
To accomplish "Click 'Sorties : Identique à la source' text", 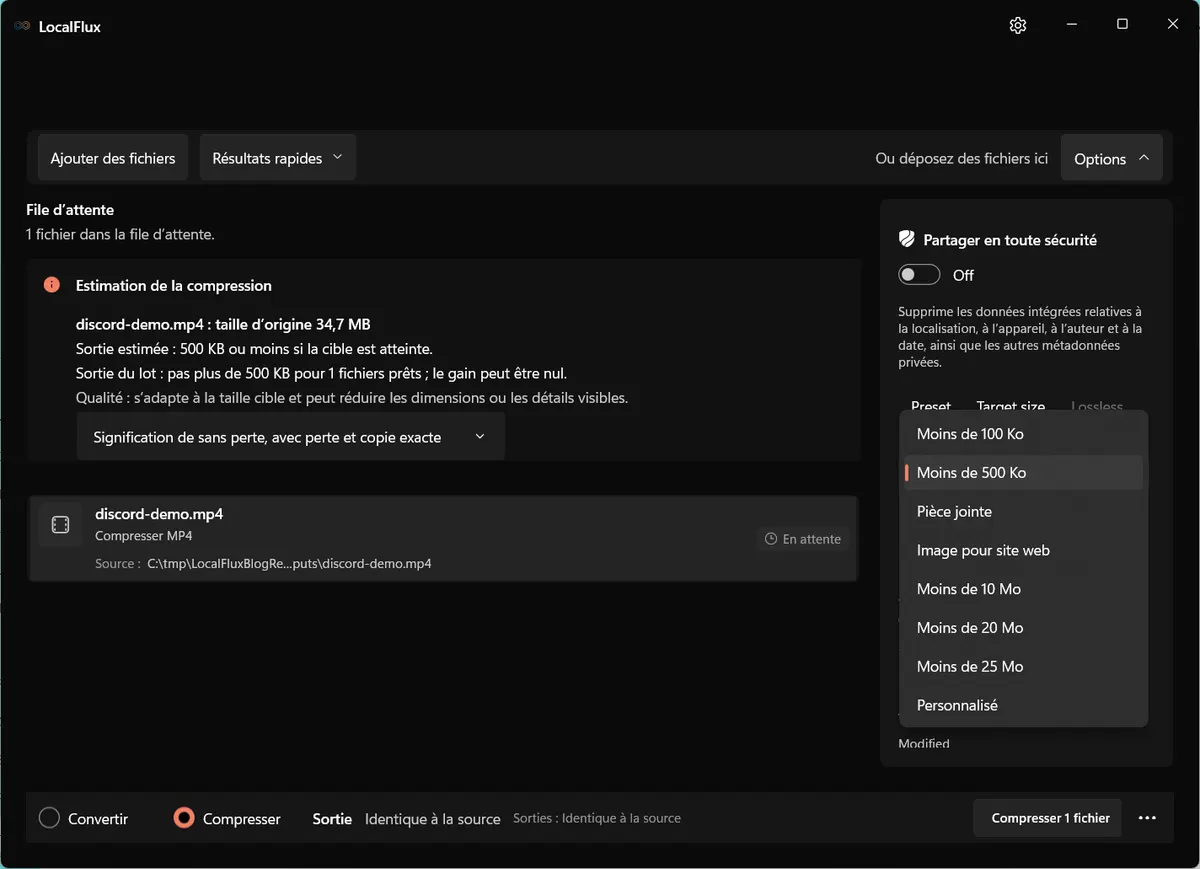I will click(x=597, y=818).
